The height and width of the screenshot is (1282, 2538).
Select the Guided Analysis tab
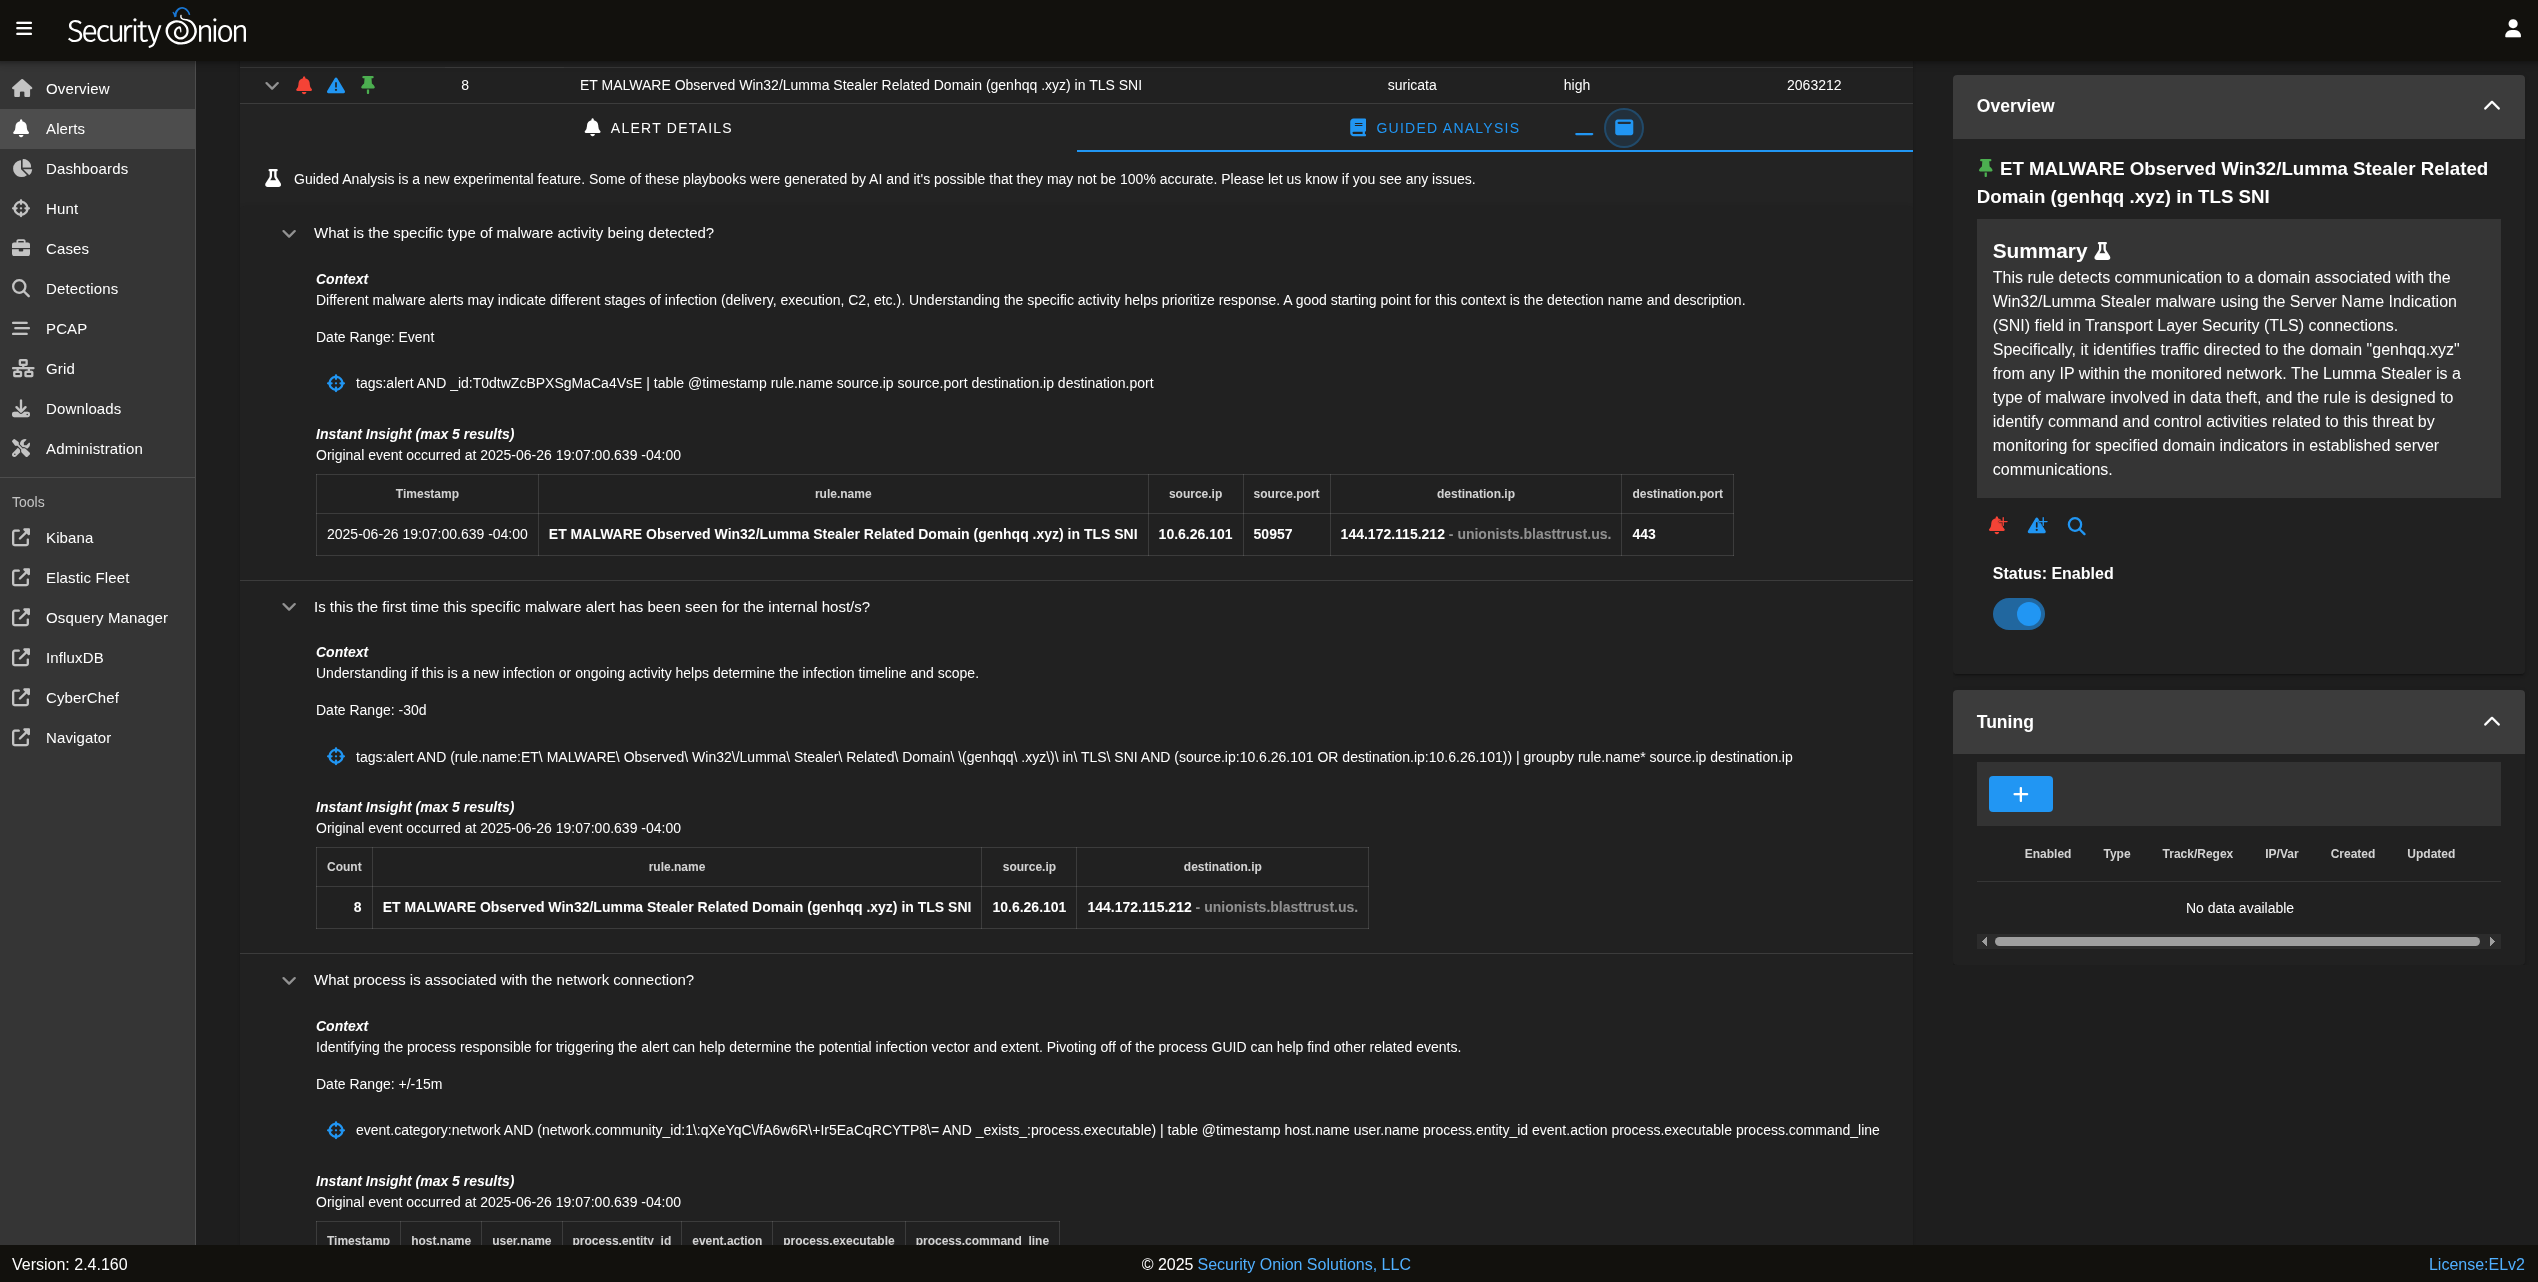pos(1434,128)
